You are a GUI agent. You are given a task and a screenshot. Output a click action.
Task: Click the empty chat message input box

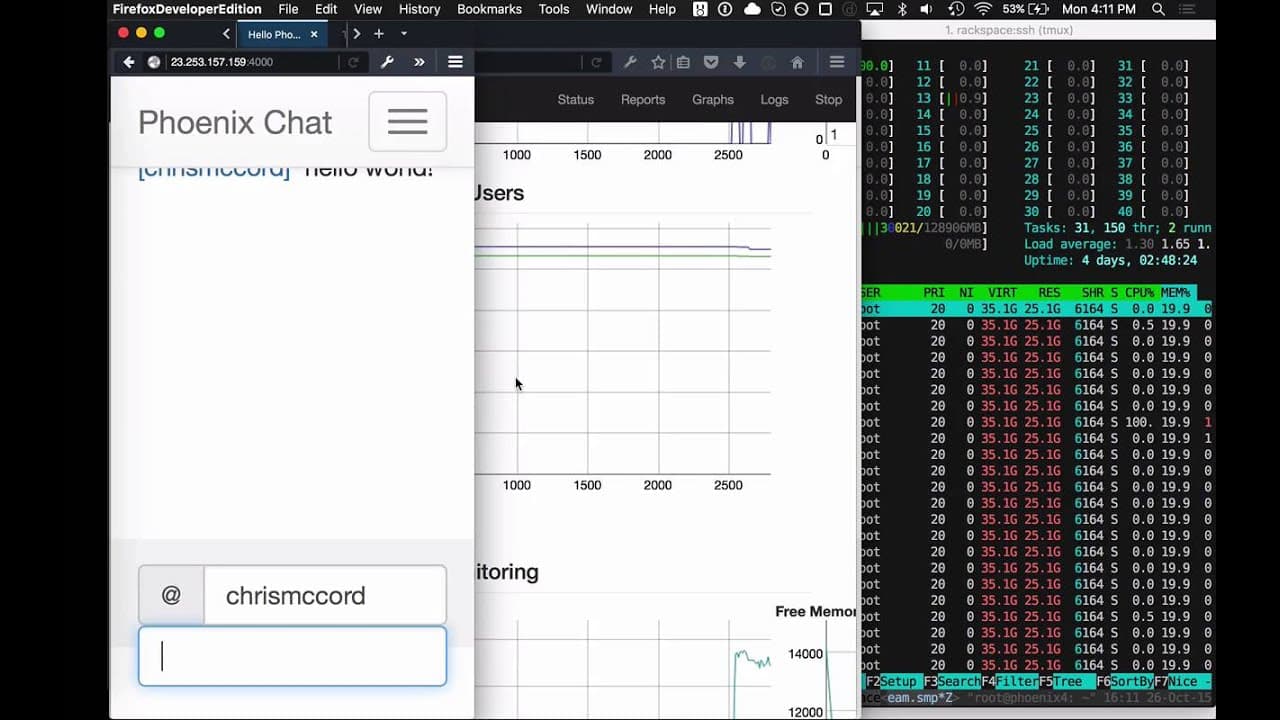[292, 656]
